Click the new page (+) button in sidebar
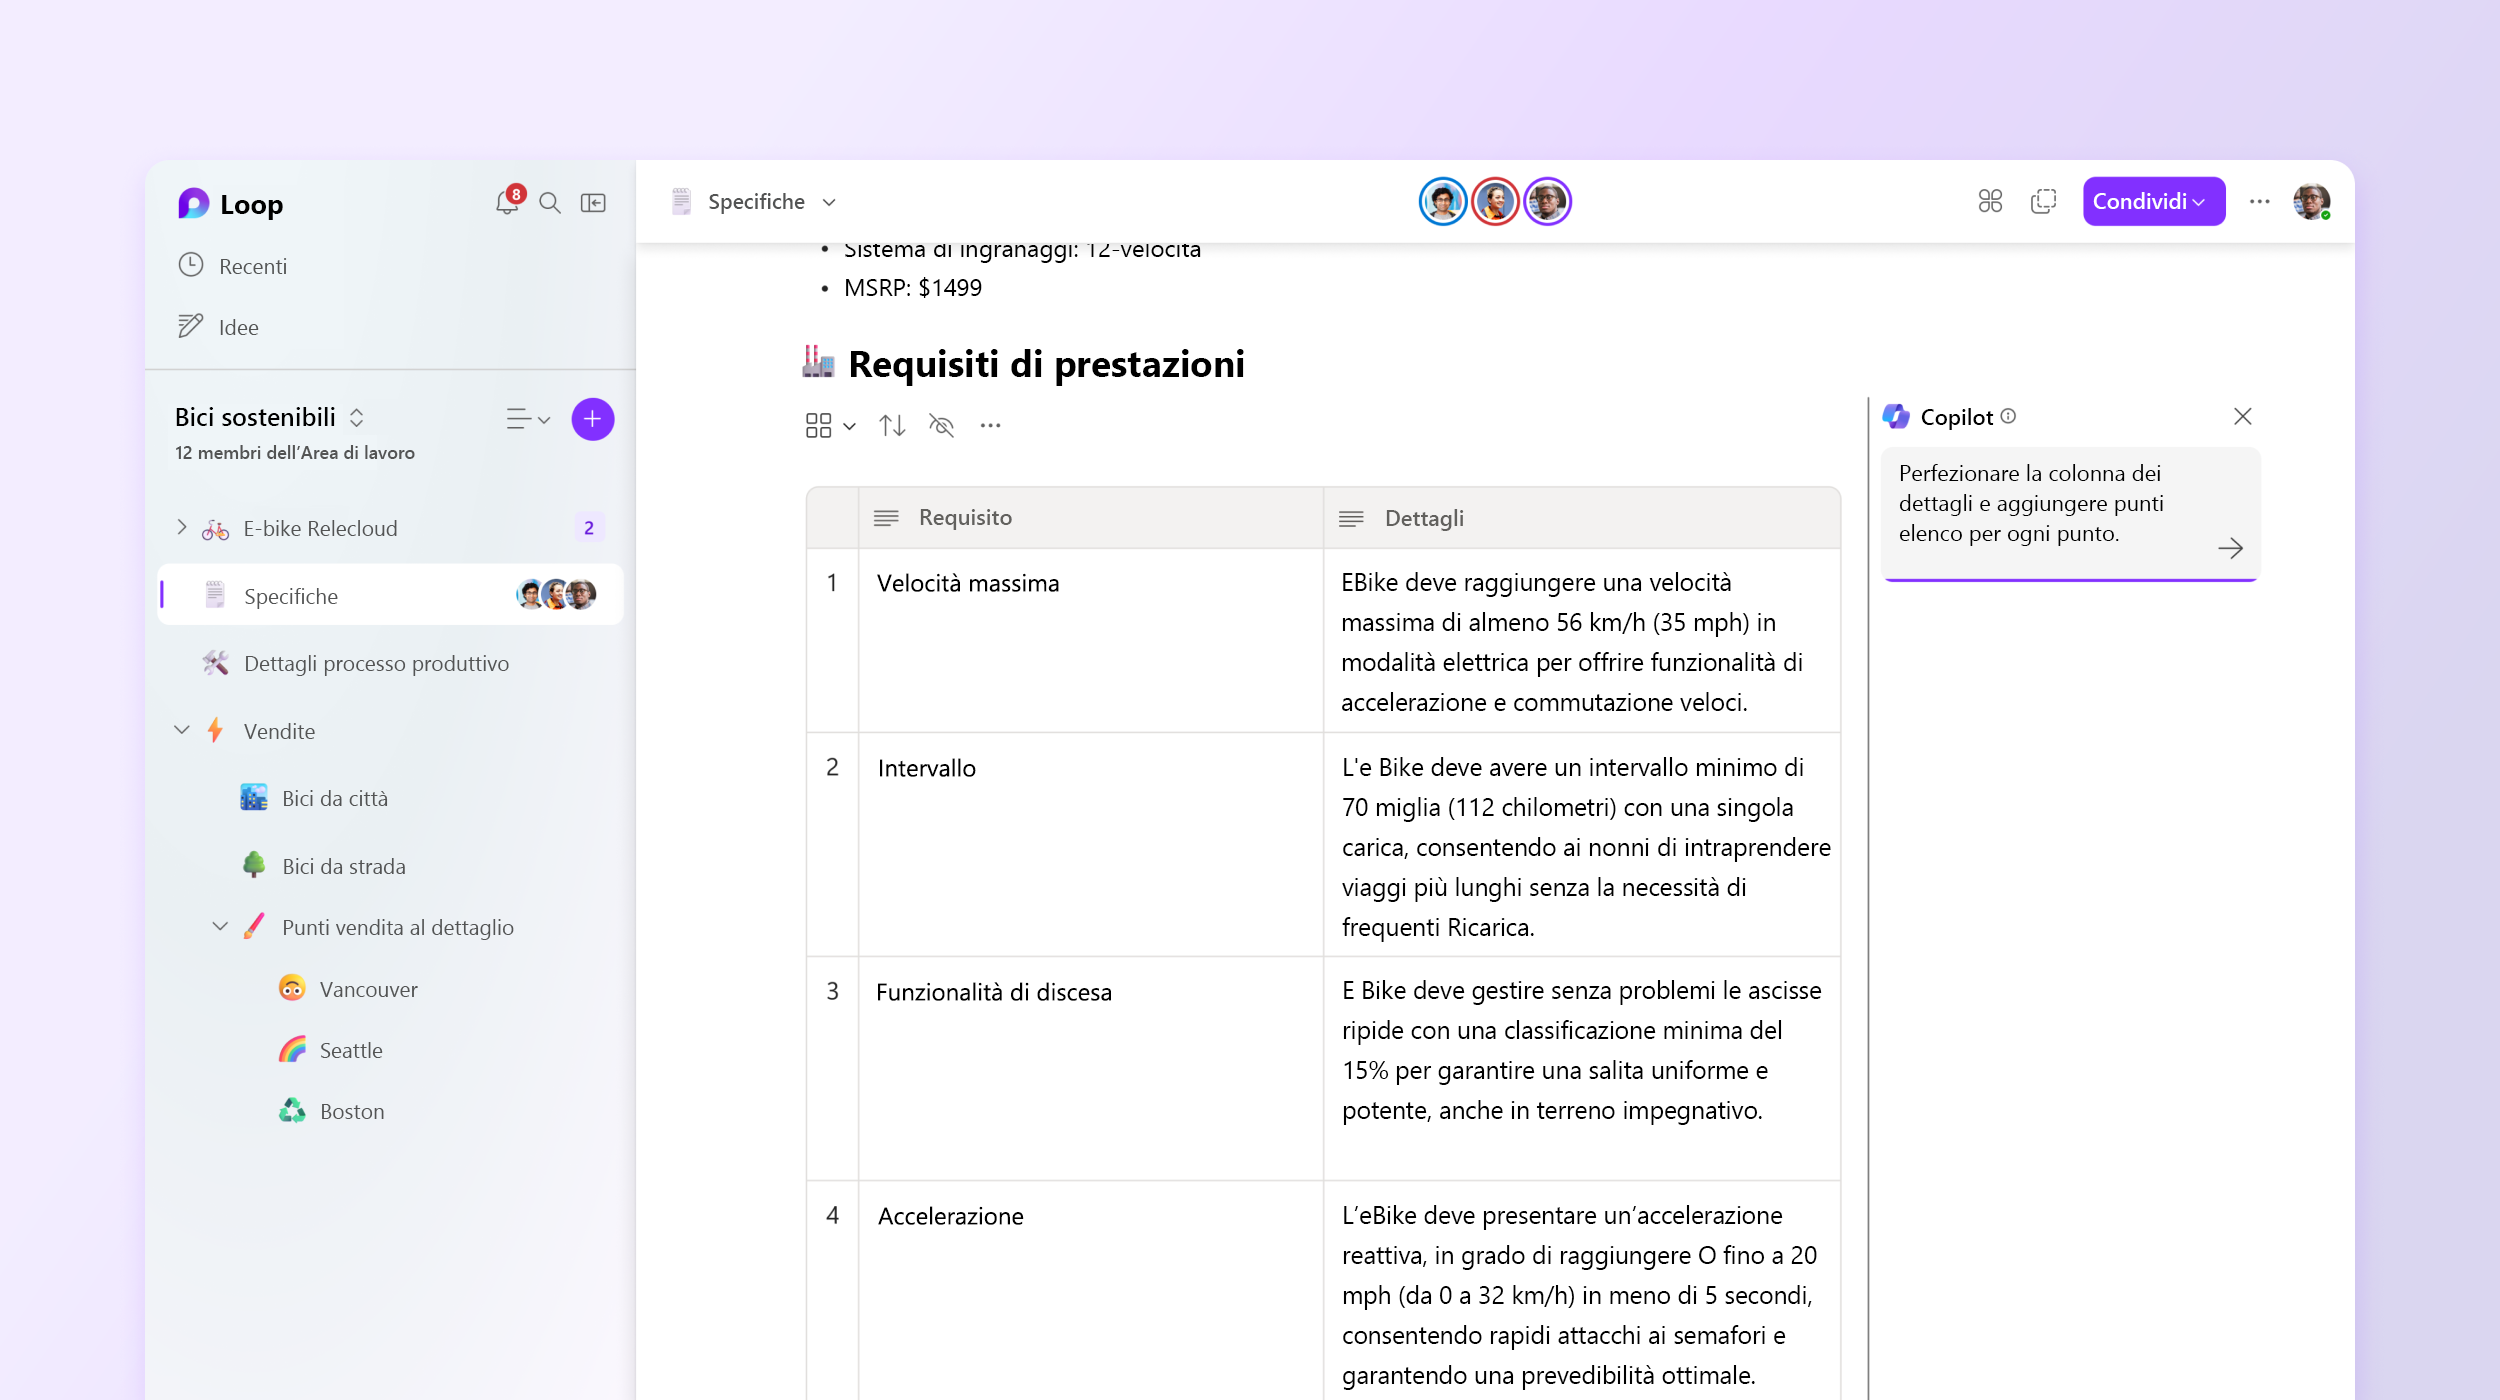 [x=589, y=417]
